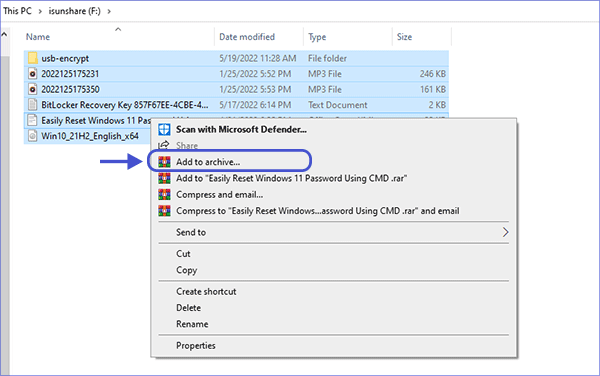600x376 pixels.
Task: Click the usb-encrypt folder icon
Action: (33, 58)
